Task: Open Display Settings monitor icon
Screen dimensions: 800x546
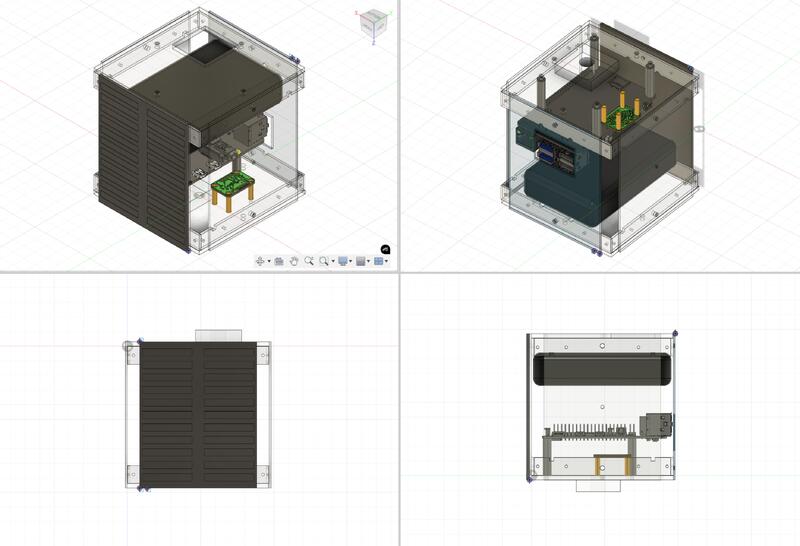Action: tap(343, 261)
